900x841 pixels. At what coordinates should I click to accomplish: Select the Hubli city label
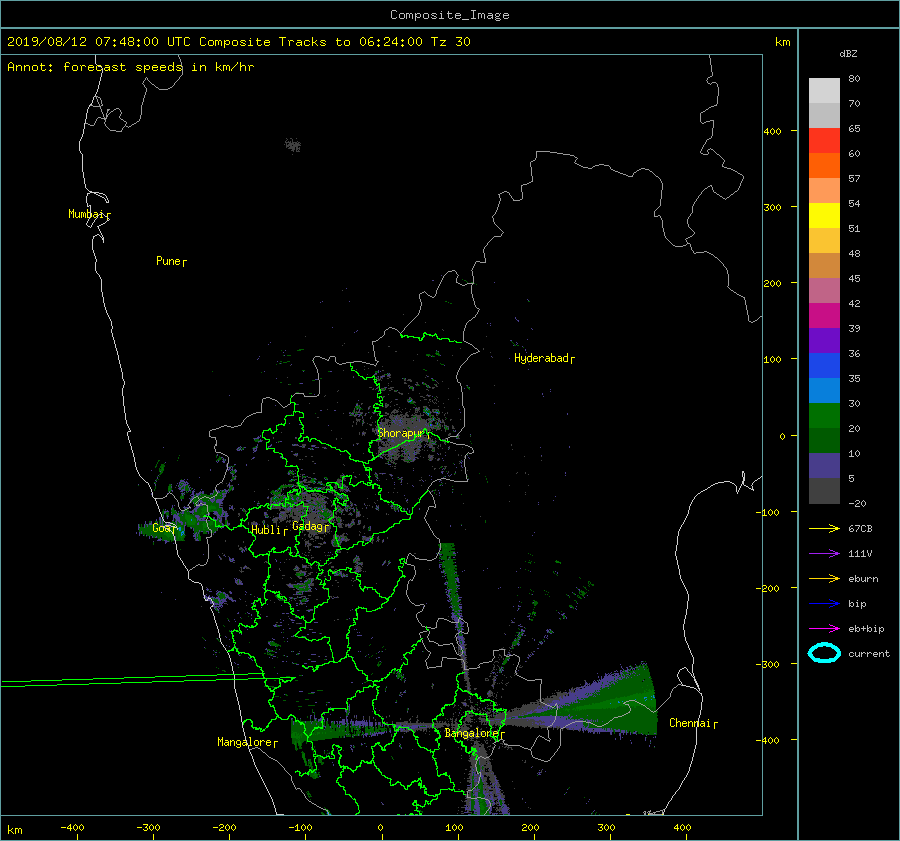(269, 530)
